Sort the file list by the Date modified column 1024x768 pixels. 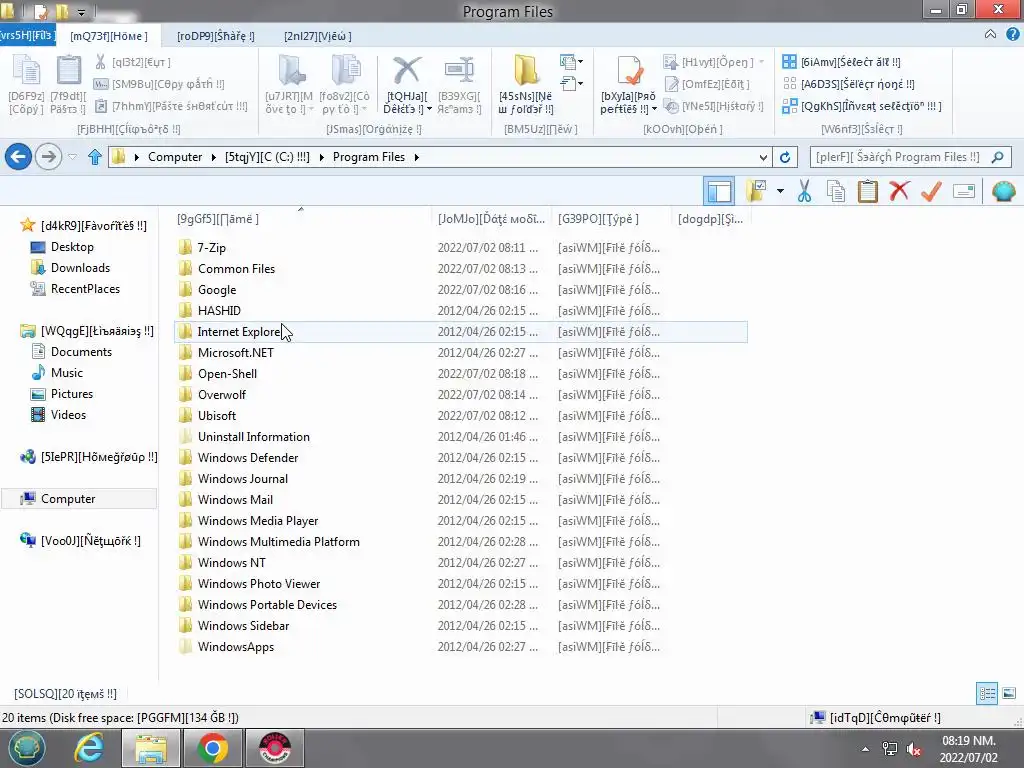coord(491,219)
